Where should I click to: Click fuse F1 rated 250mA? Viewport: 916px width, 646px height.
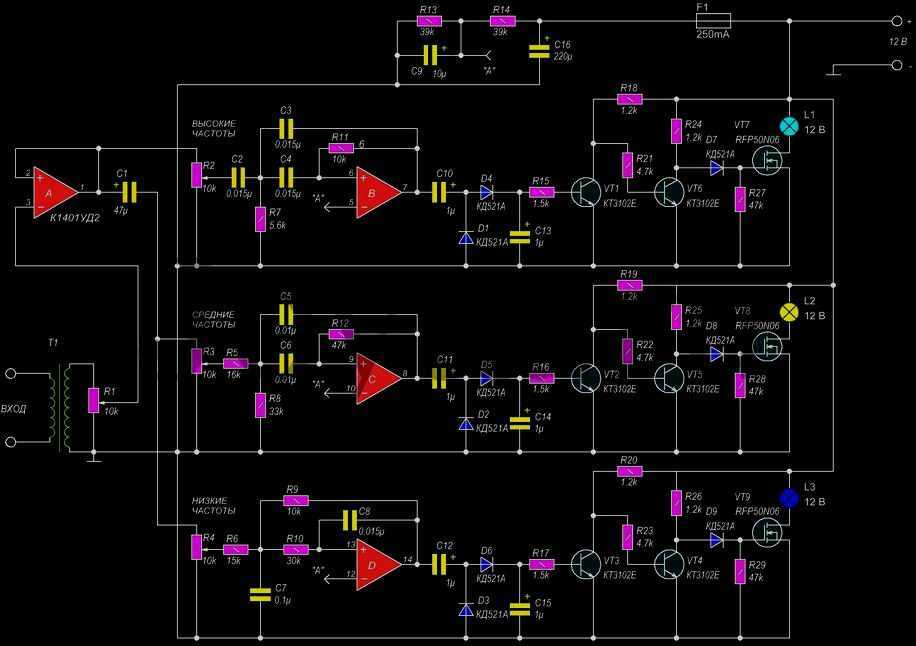[712, 20]
